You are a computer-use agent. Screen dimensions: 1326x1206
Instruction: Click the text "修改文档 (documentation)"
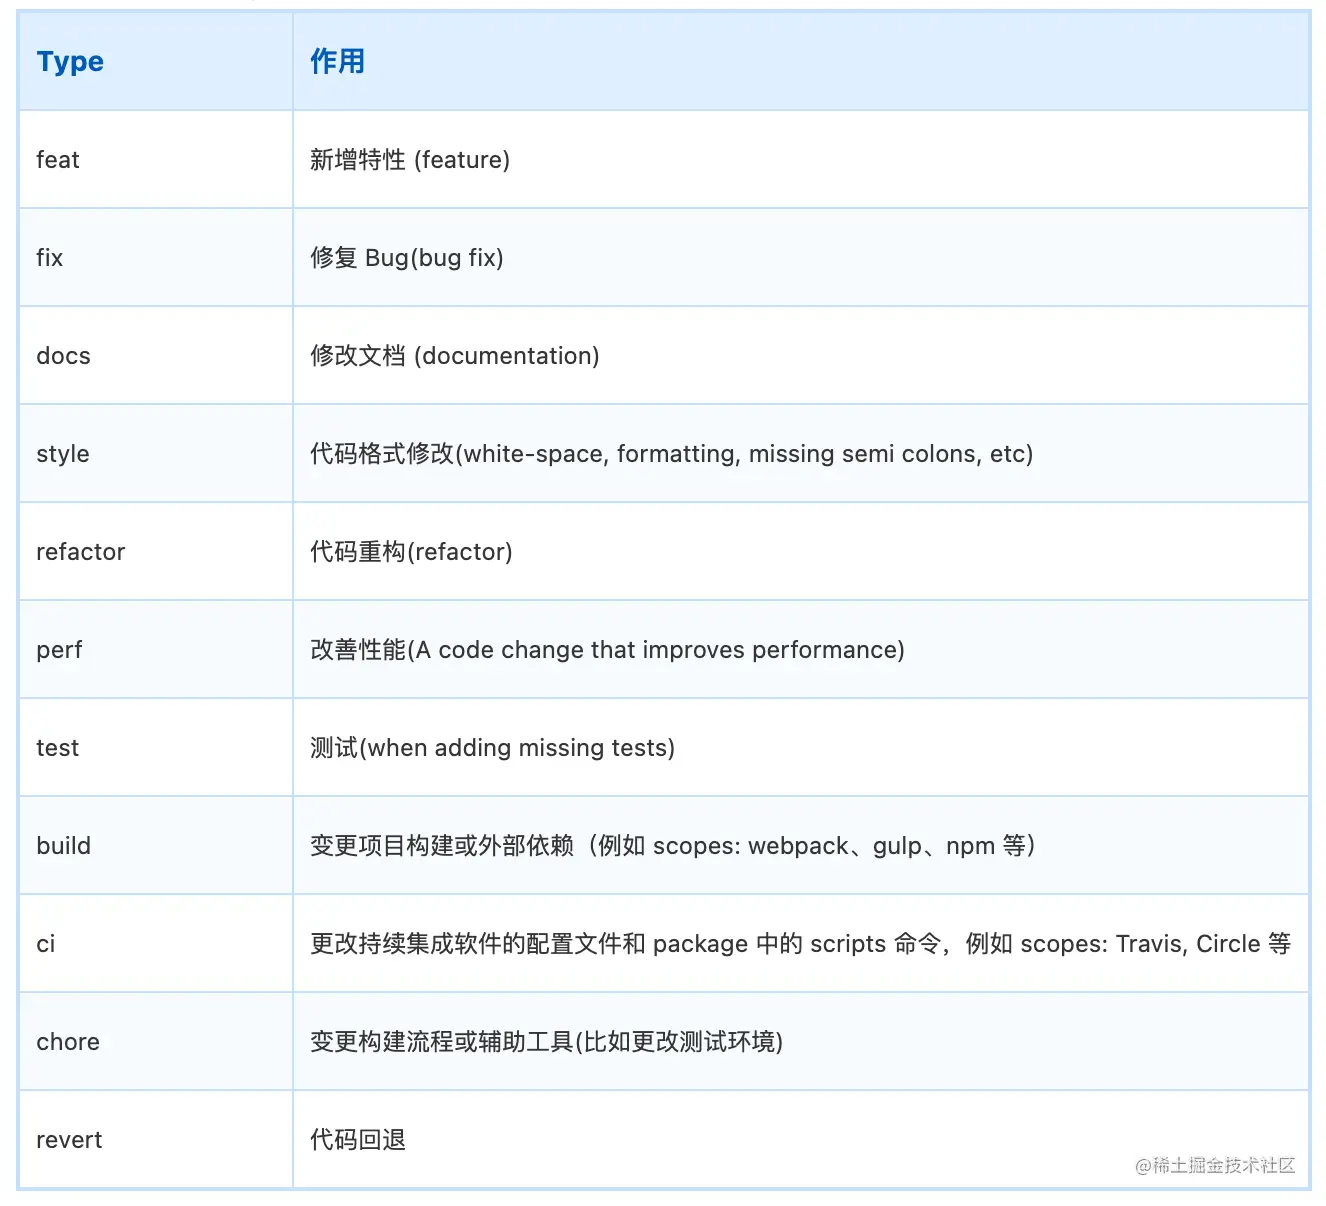455,356
